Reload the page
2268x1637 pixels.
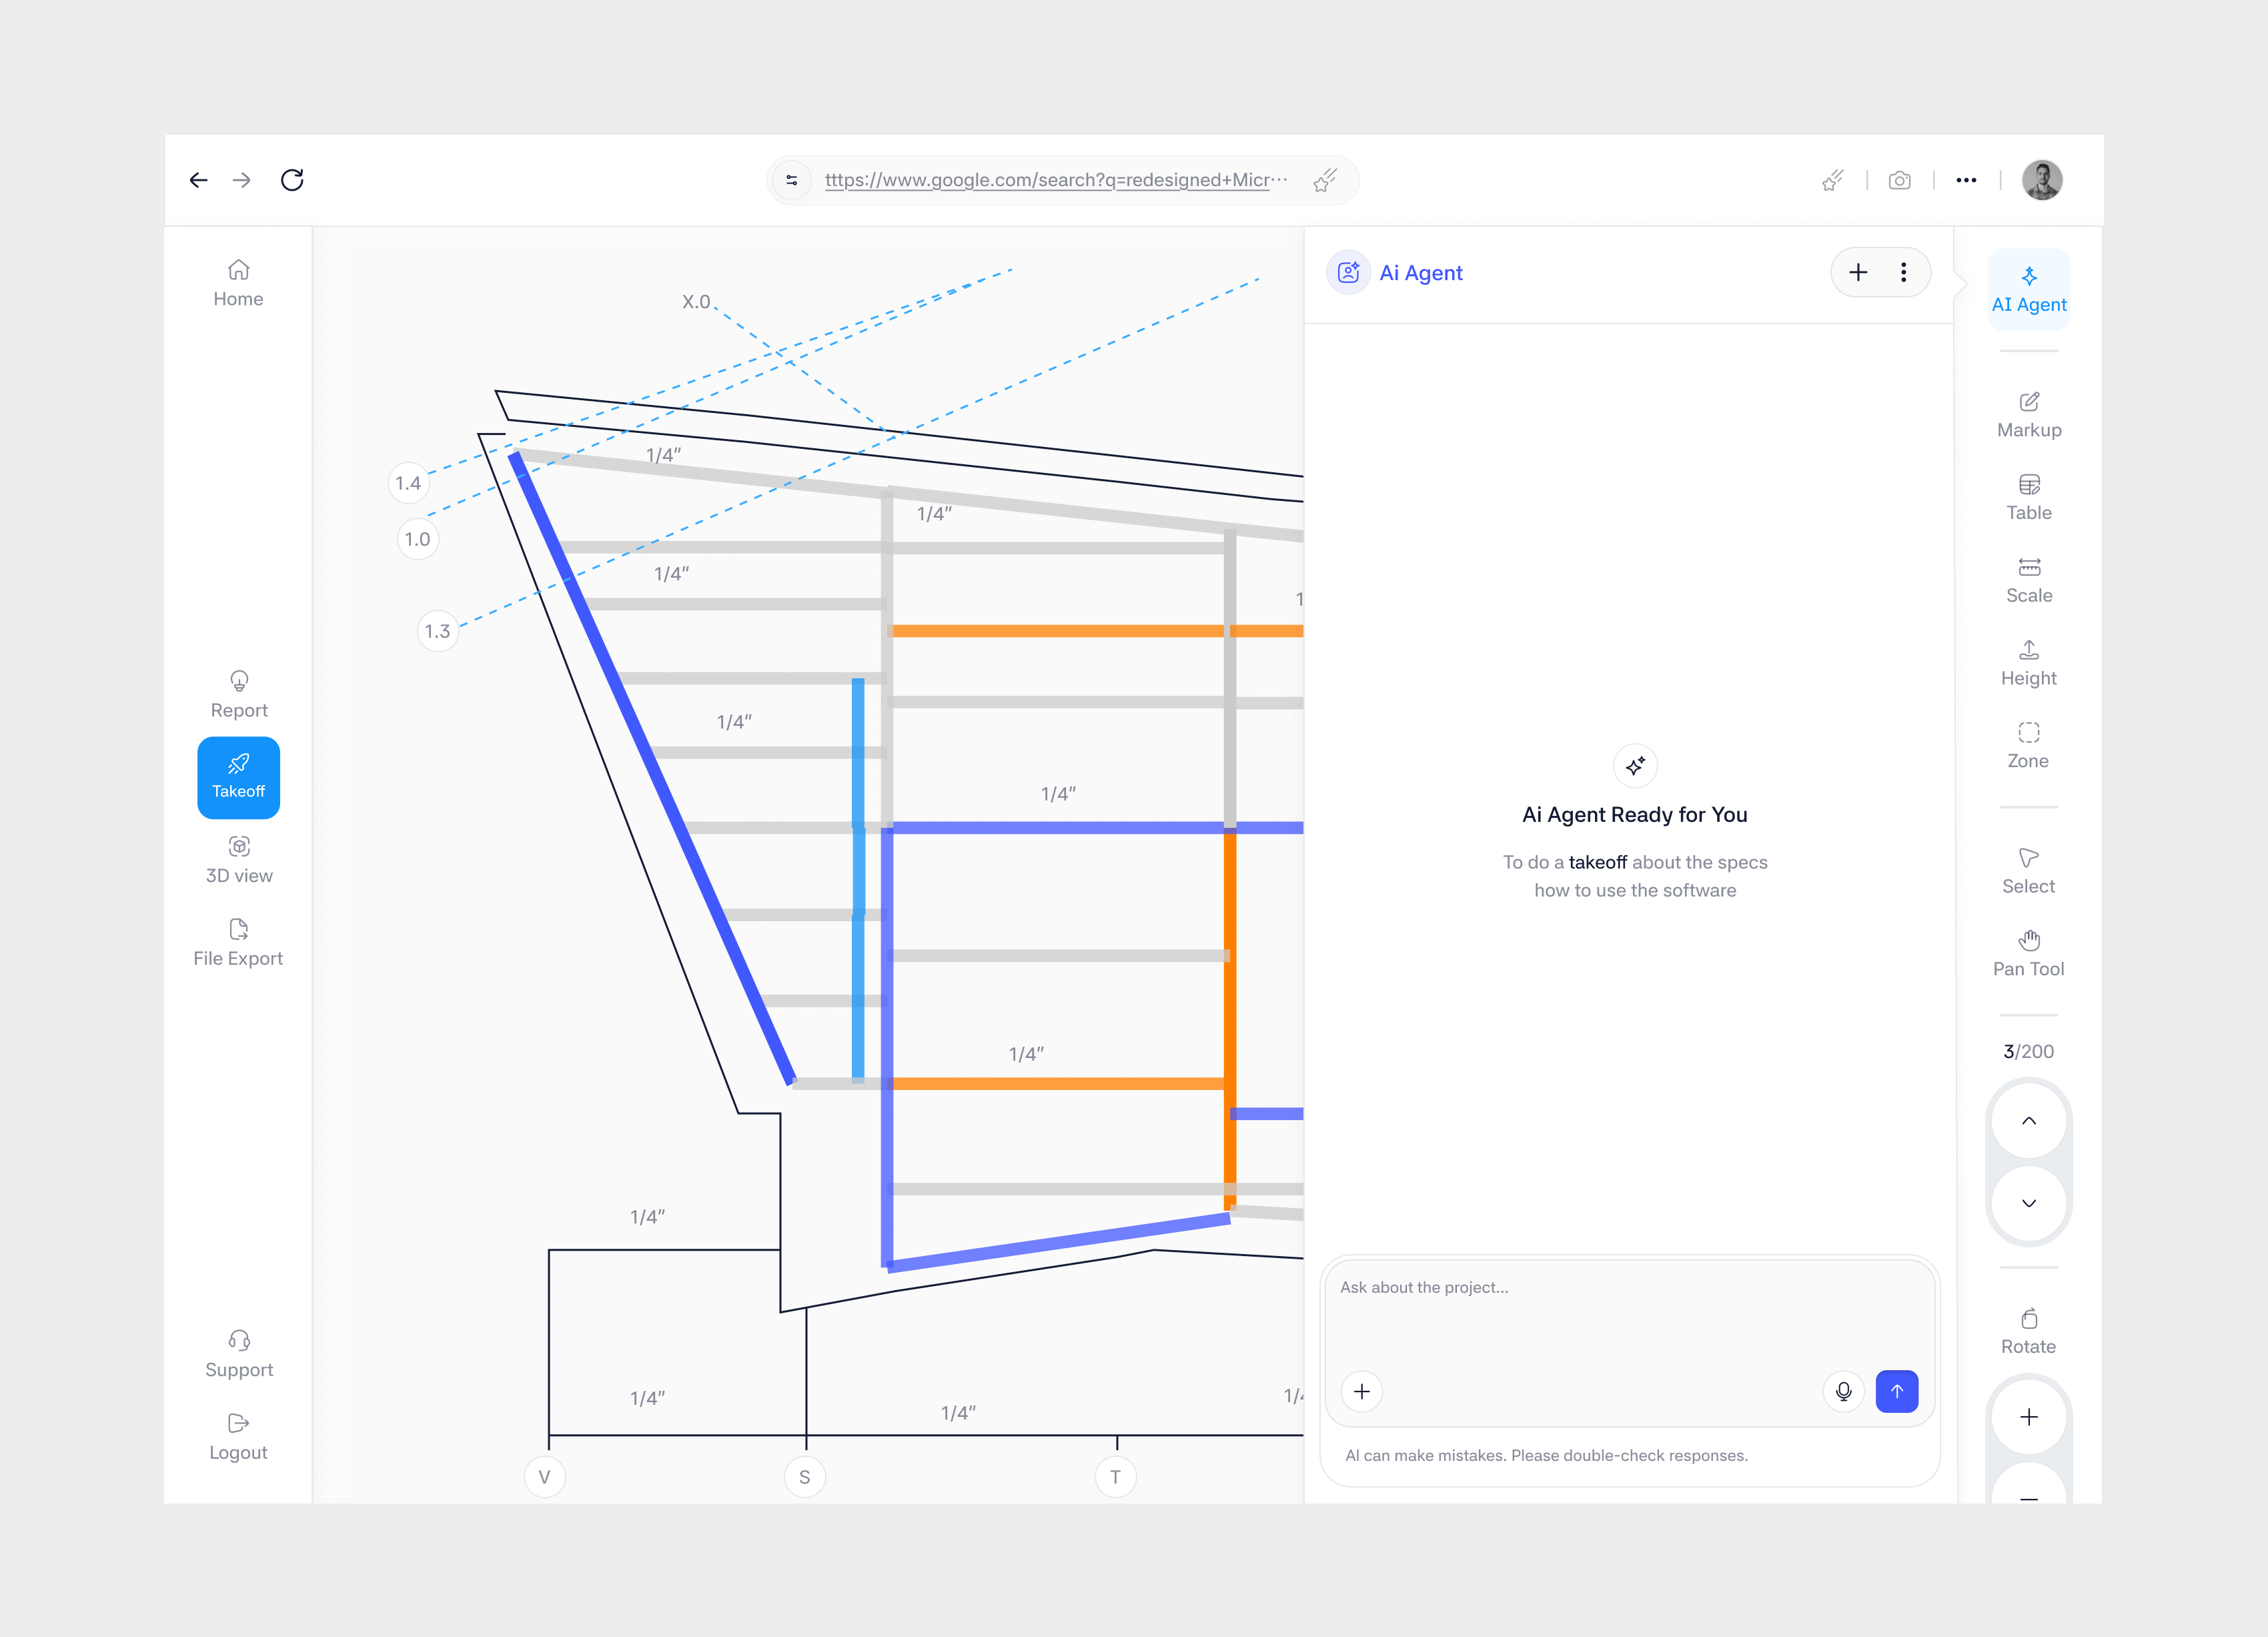(292, 180)
